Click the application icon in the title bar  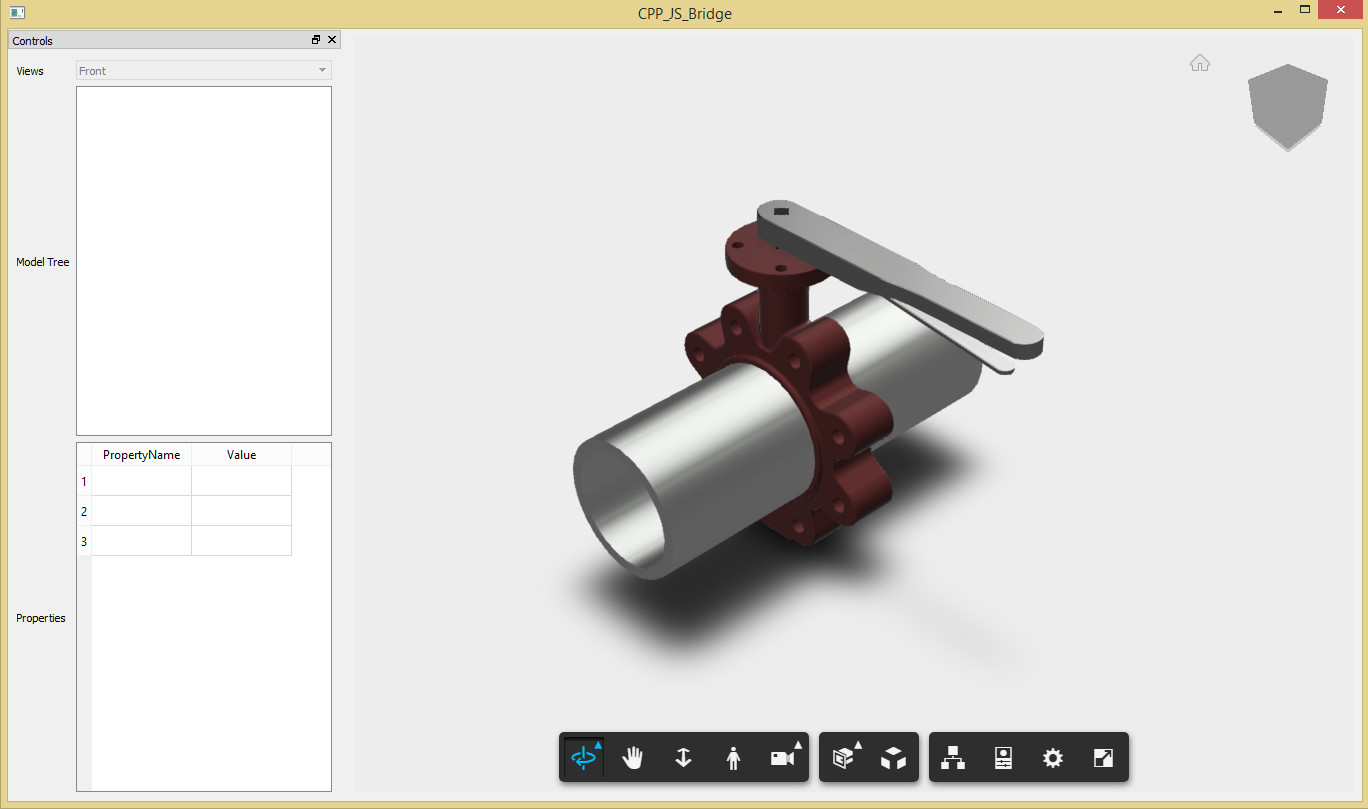coord(16,13)
